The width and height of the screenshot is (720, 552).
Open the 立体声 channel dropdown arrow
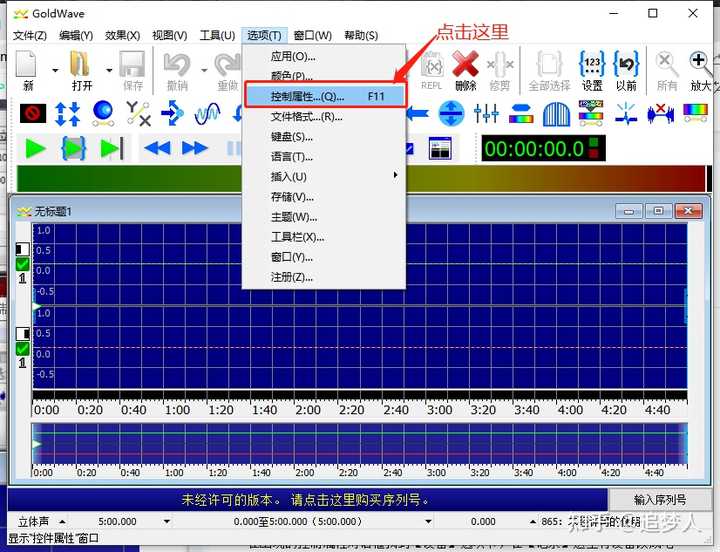point(62,522)
